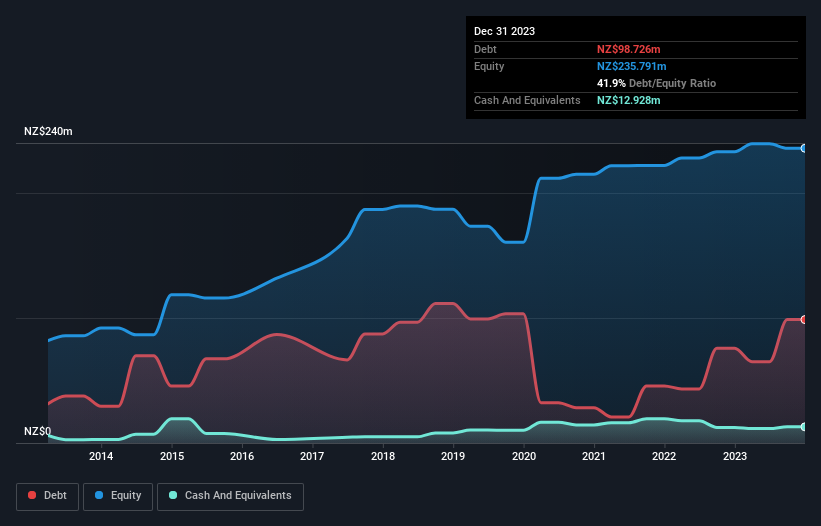Click the blue dot in Equity legend
Screen dimensions: 821x526
[x=99, y=495]
